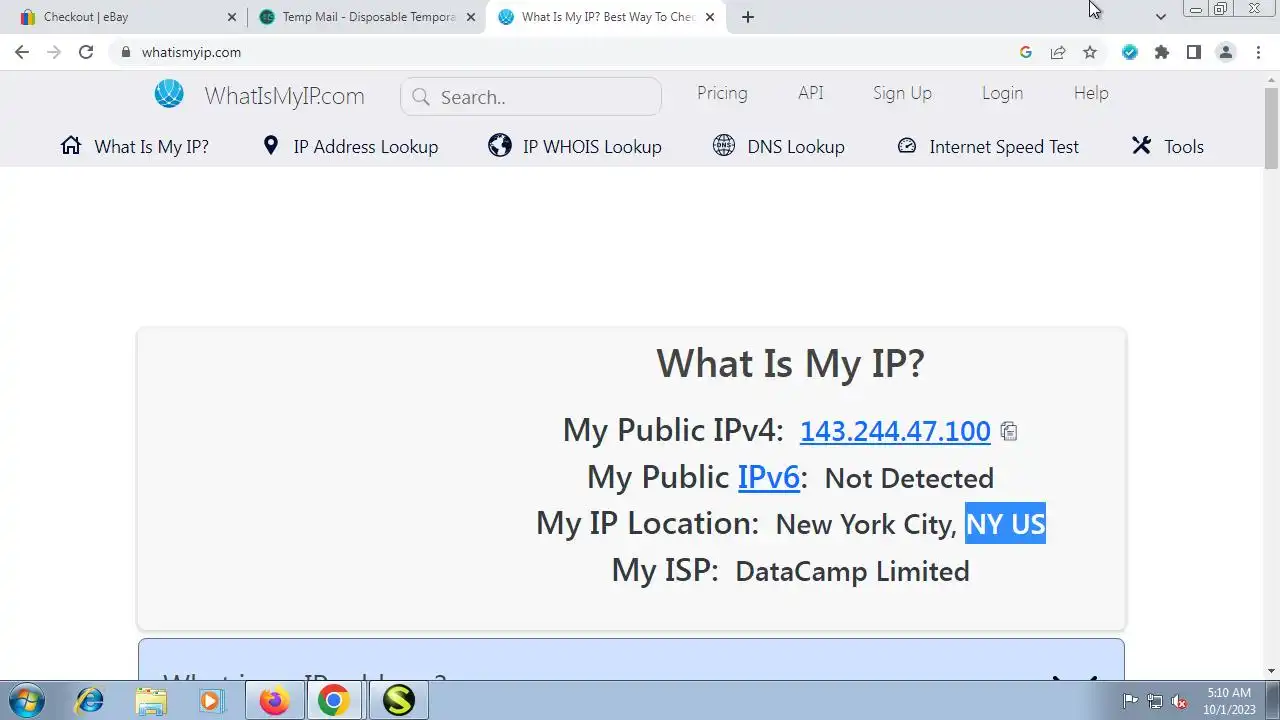Click the WhatIsMyIP.com globe logo
The width and height of the screenshot is (1280, 720).
click(x=169, y=94)
